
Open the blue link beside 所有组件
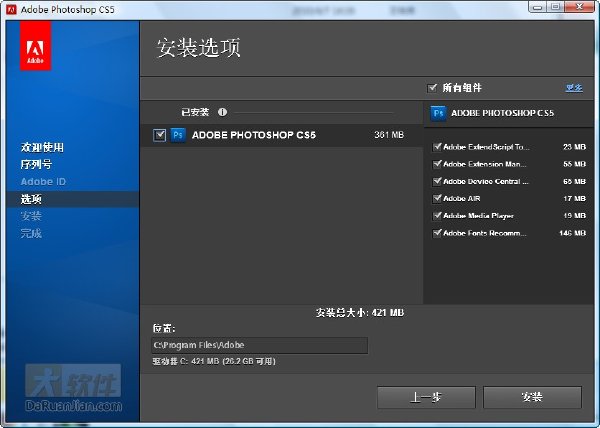coord(574,88)
